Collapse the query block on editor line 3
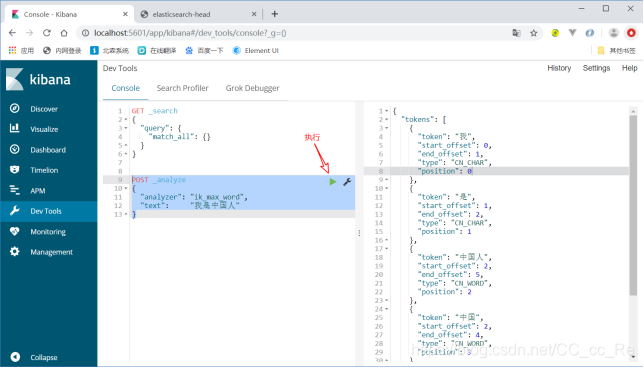 (126, 128)
